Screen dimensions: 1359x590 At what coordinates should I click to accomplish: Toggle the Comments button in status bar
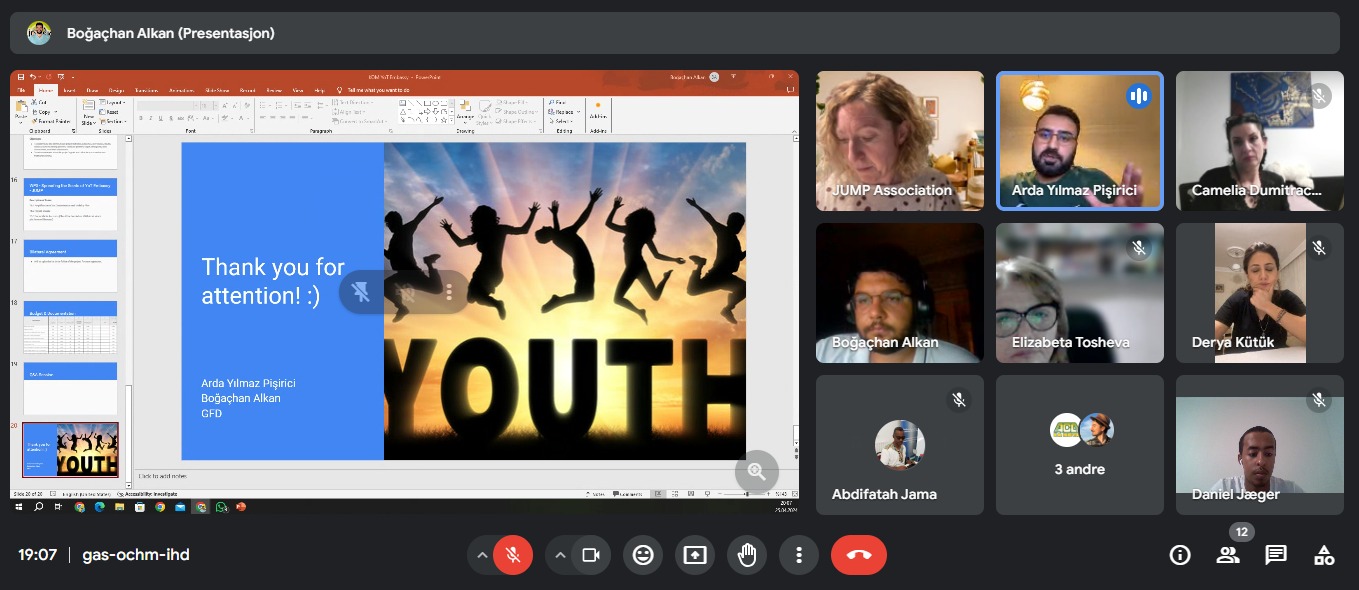pos(627,494)
